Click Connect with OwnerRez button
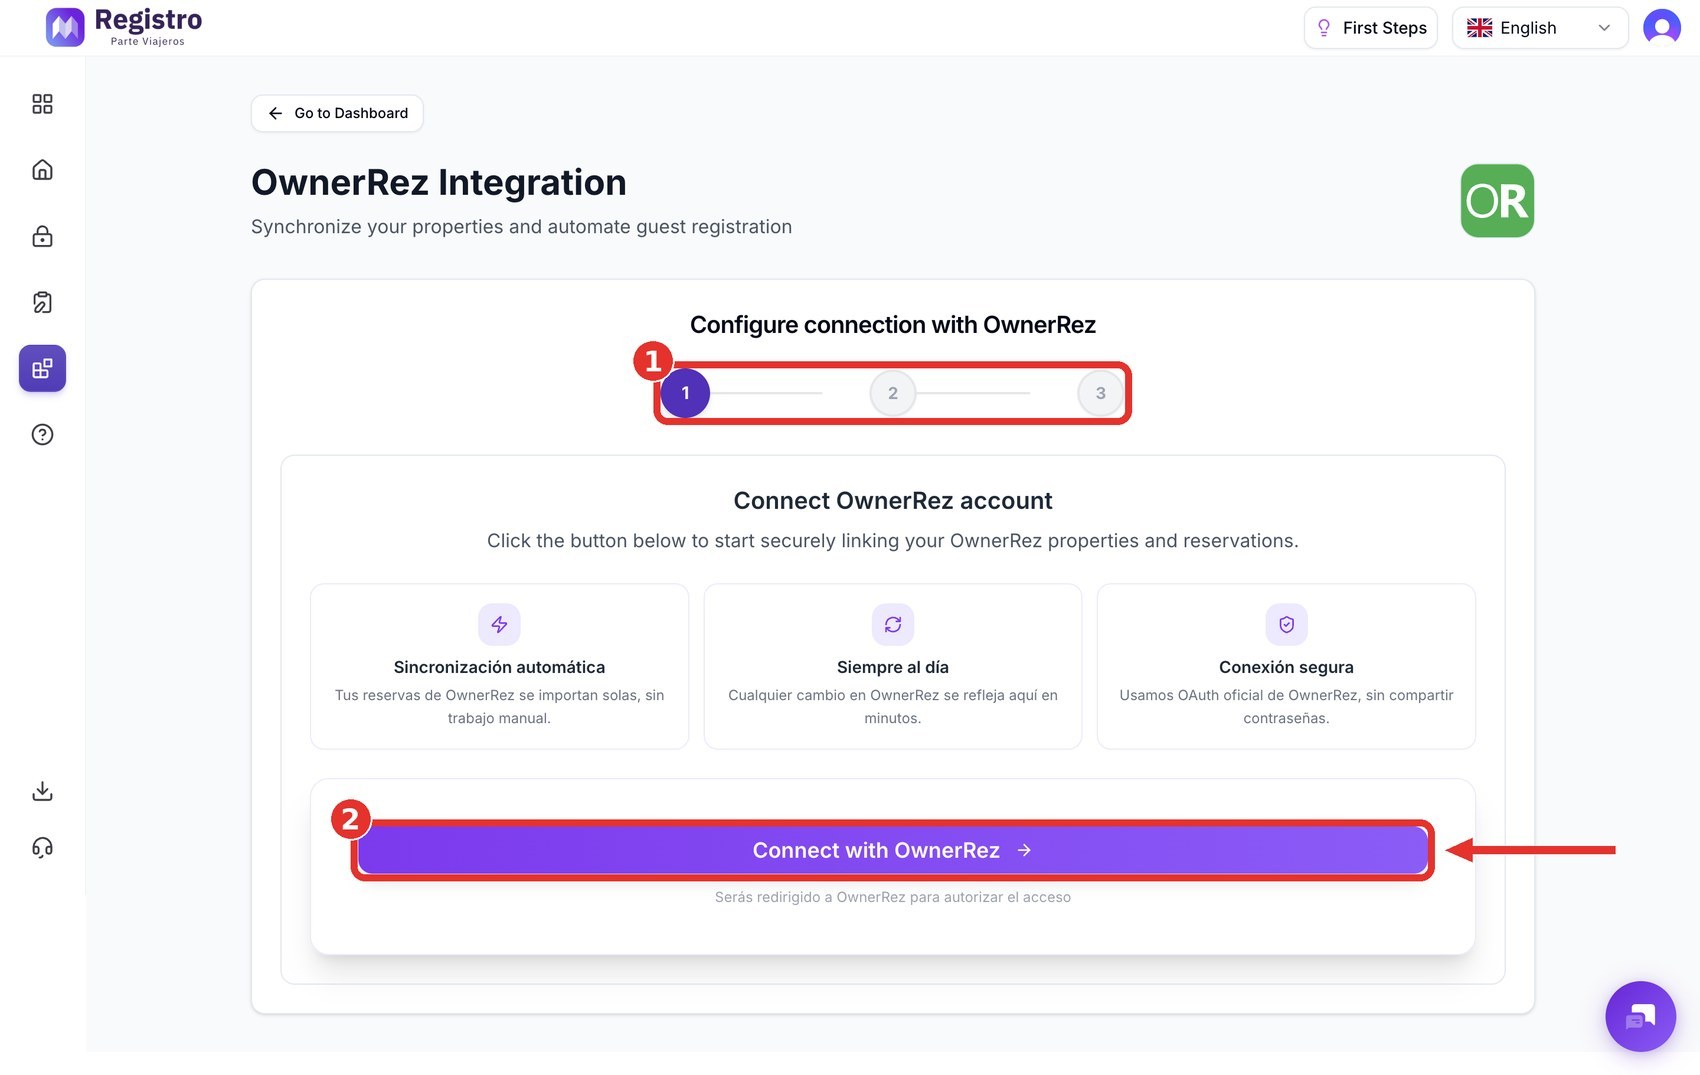This screenshot has height=1075, width=1700. [893, 850]
